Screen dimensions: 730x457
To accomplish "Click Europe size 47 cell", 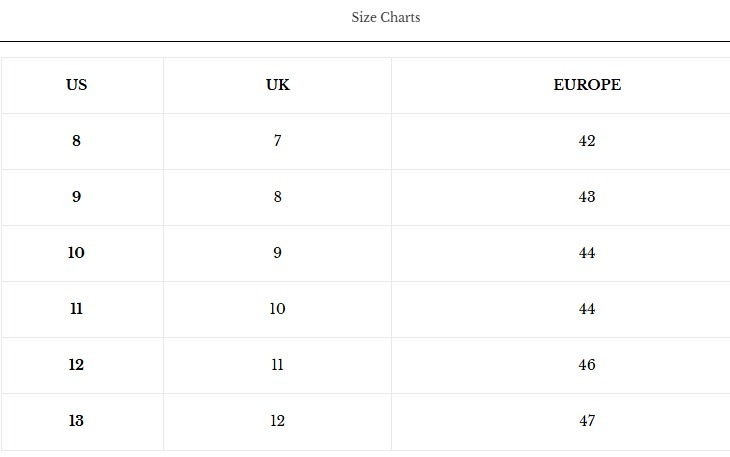I will click(x=587, y=421).
